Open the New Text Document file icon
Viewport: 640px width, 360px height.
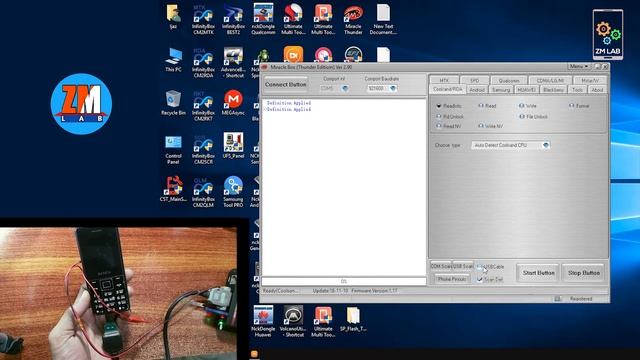(383, 20)
